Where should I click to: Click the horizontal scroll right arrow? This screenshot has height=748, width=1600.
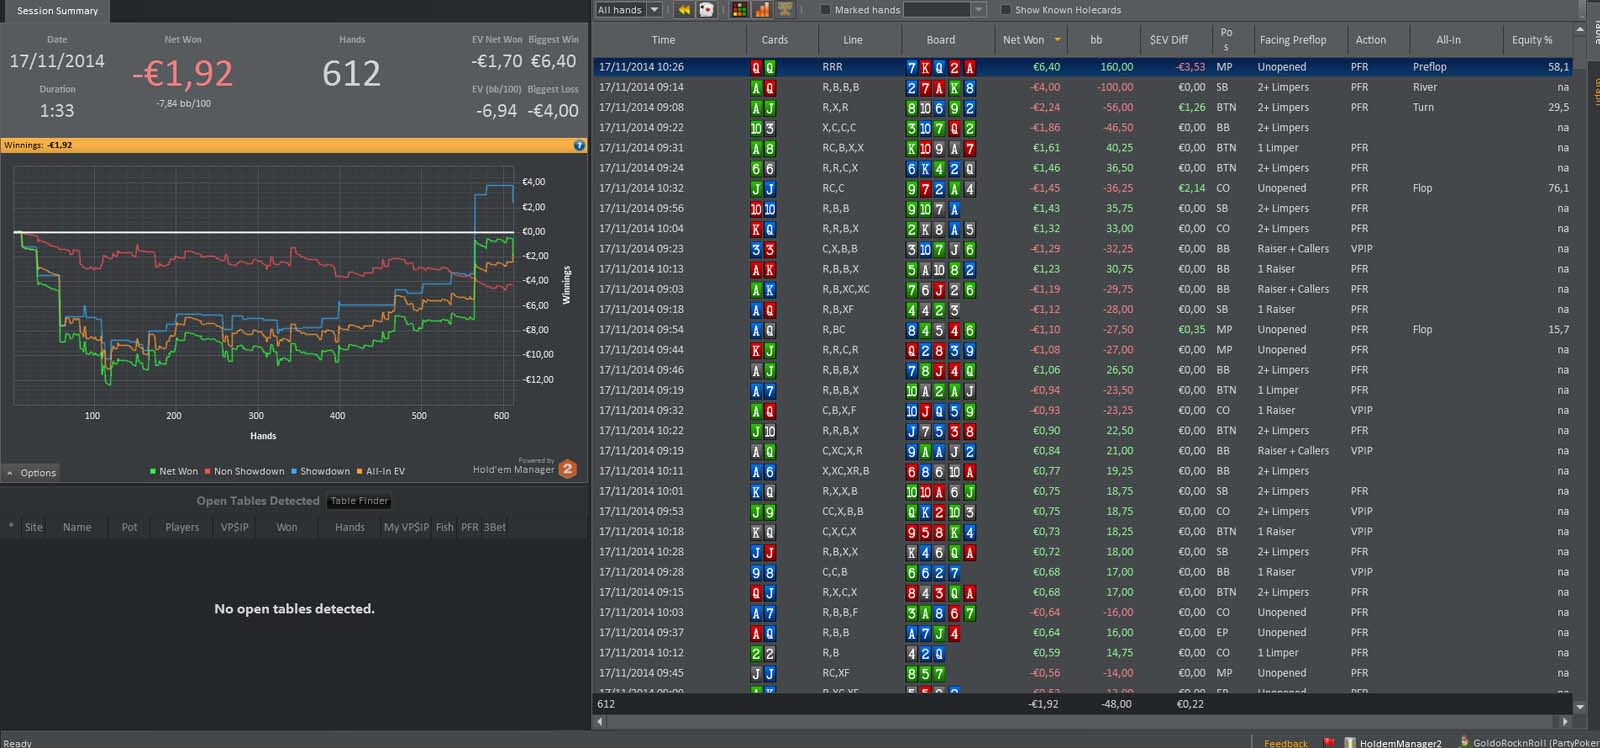click(x=1565, y=721)
